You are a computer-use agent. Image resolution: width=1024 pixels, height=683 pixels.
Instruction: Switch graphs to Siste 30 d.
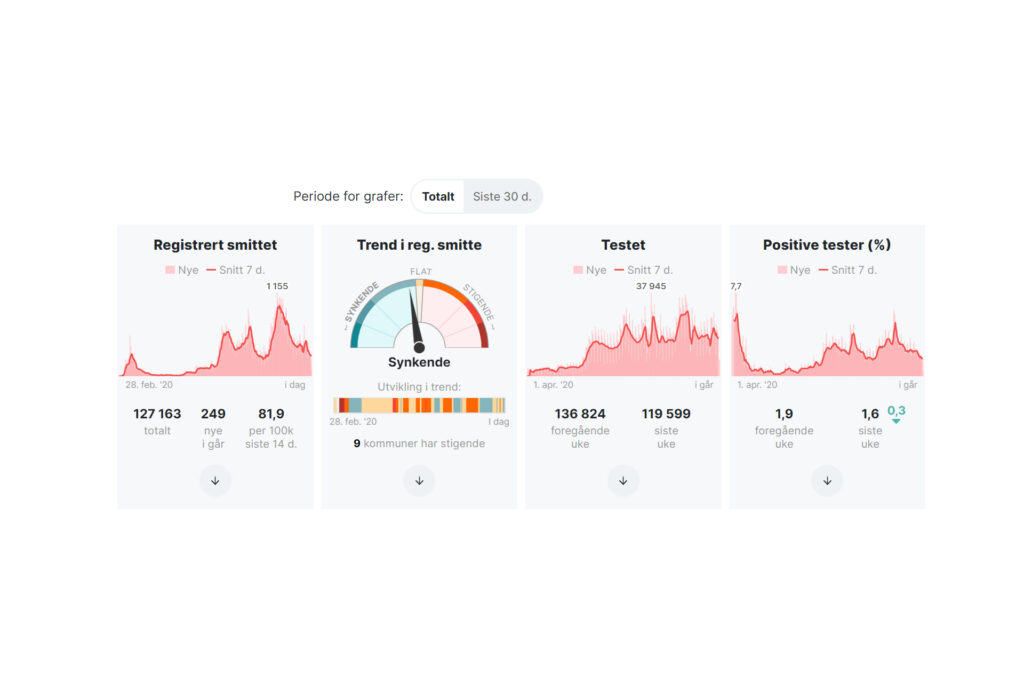click(502, 197)
